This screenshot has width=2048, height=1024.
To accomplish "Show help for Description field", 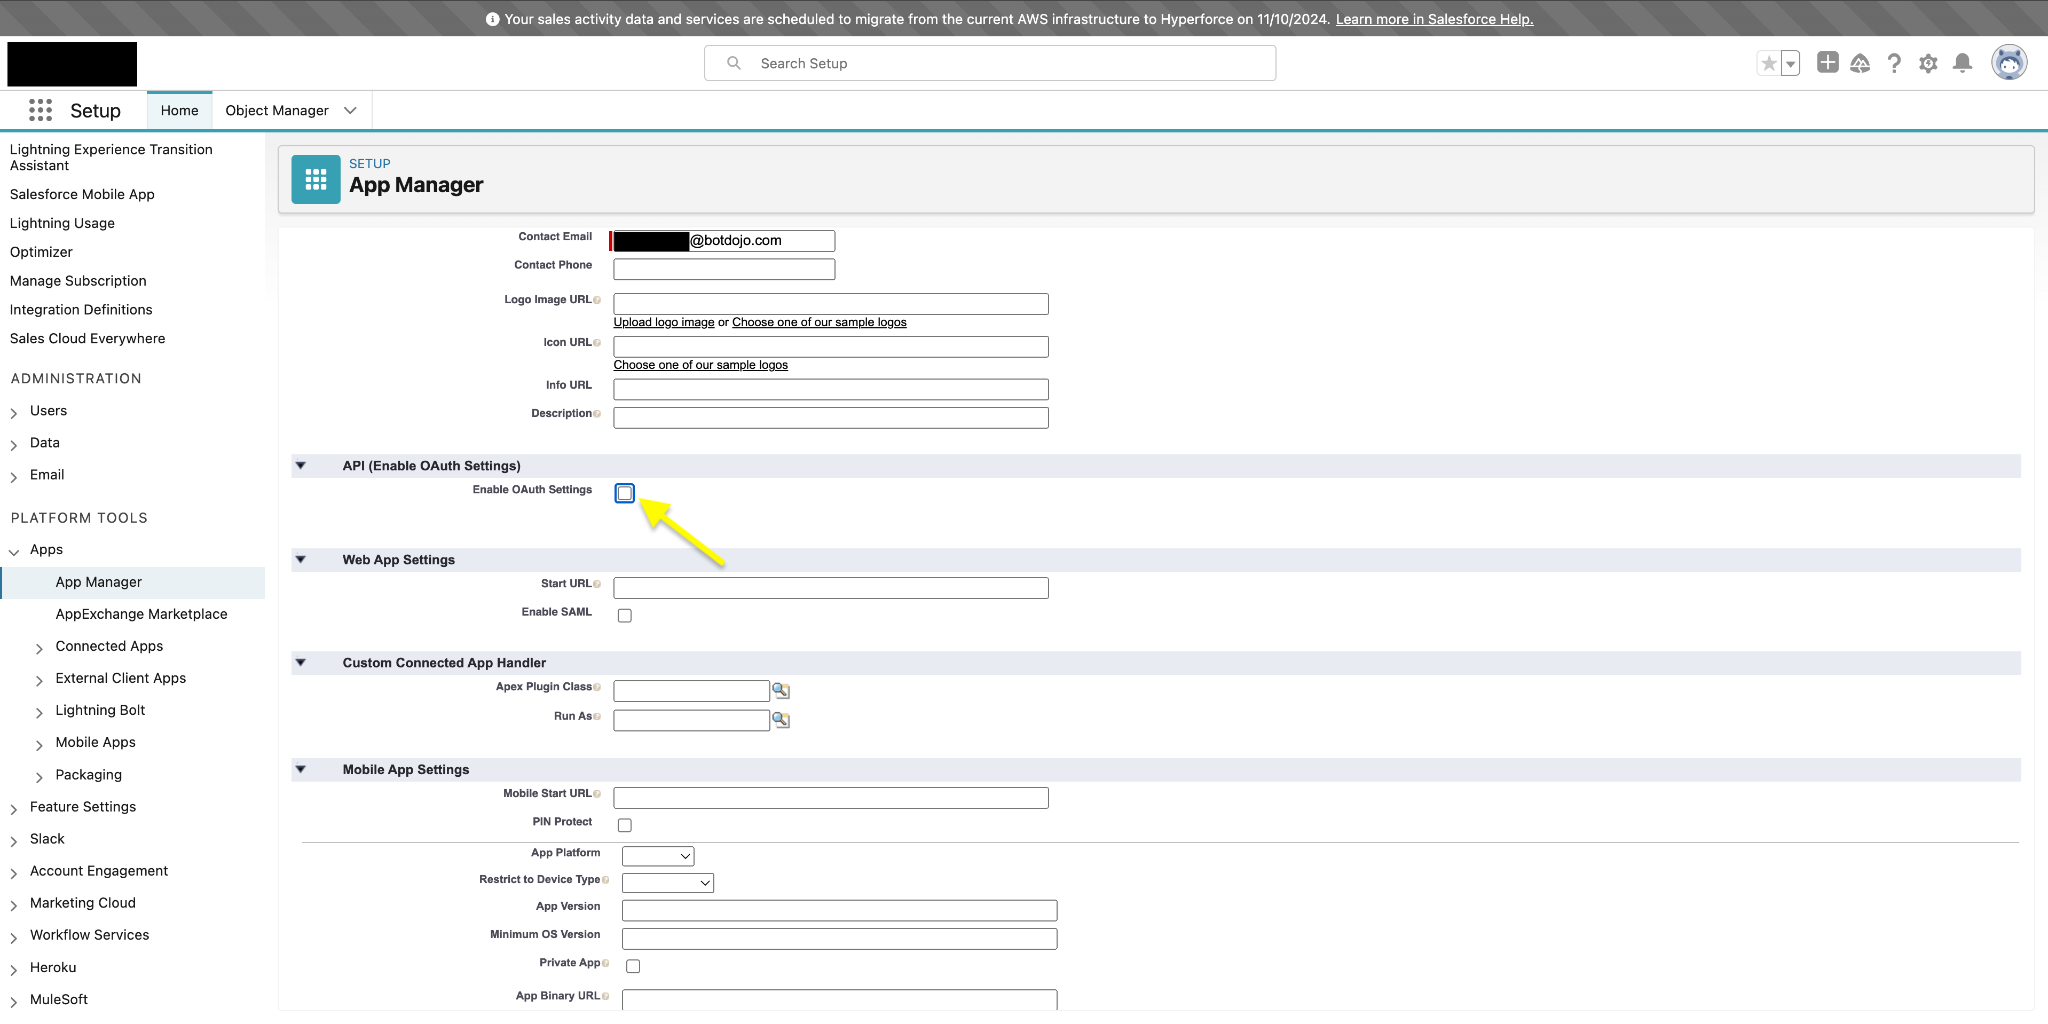I will coord(597,414).
